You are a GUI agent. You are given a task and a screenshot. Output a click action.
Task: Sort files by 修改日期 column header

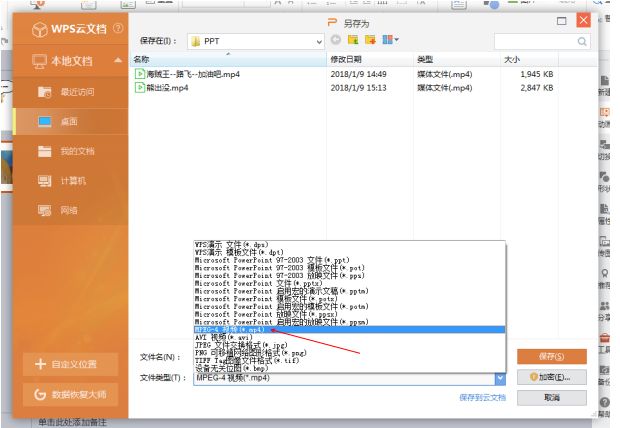pyautogui.click(x=370, y=59)
